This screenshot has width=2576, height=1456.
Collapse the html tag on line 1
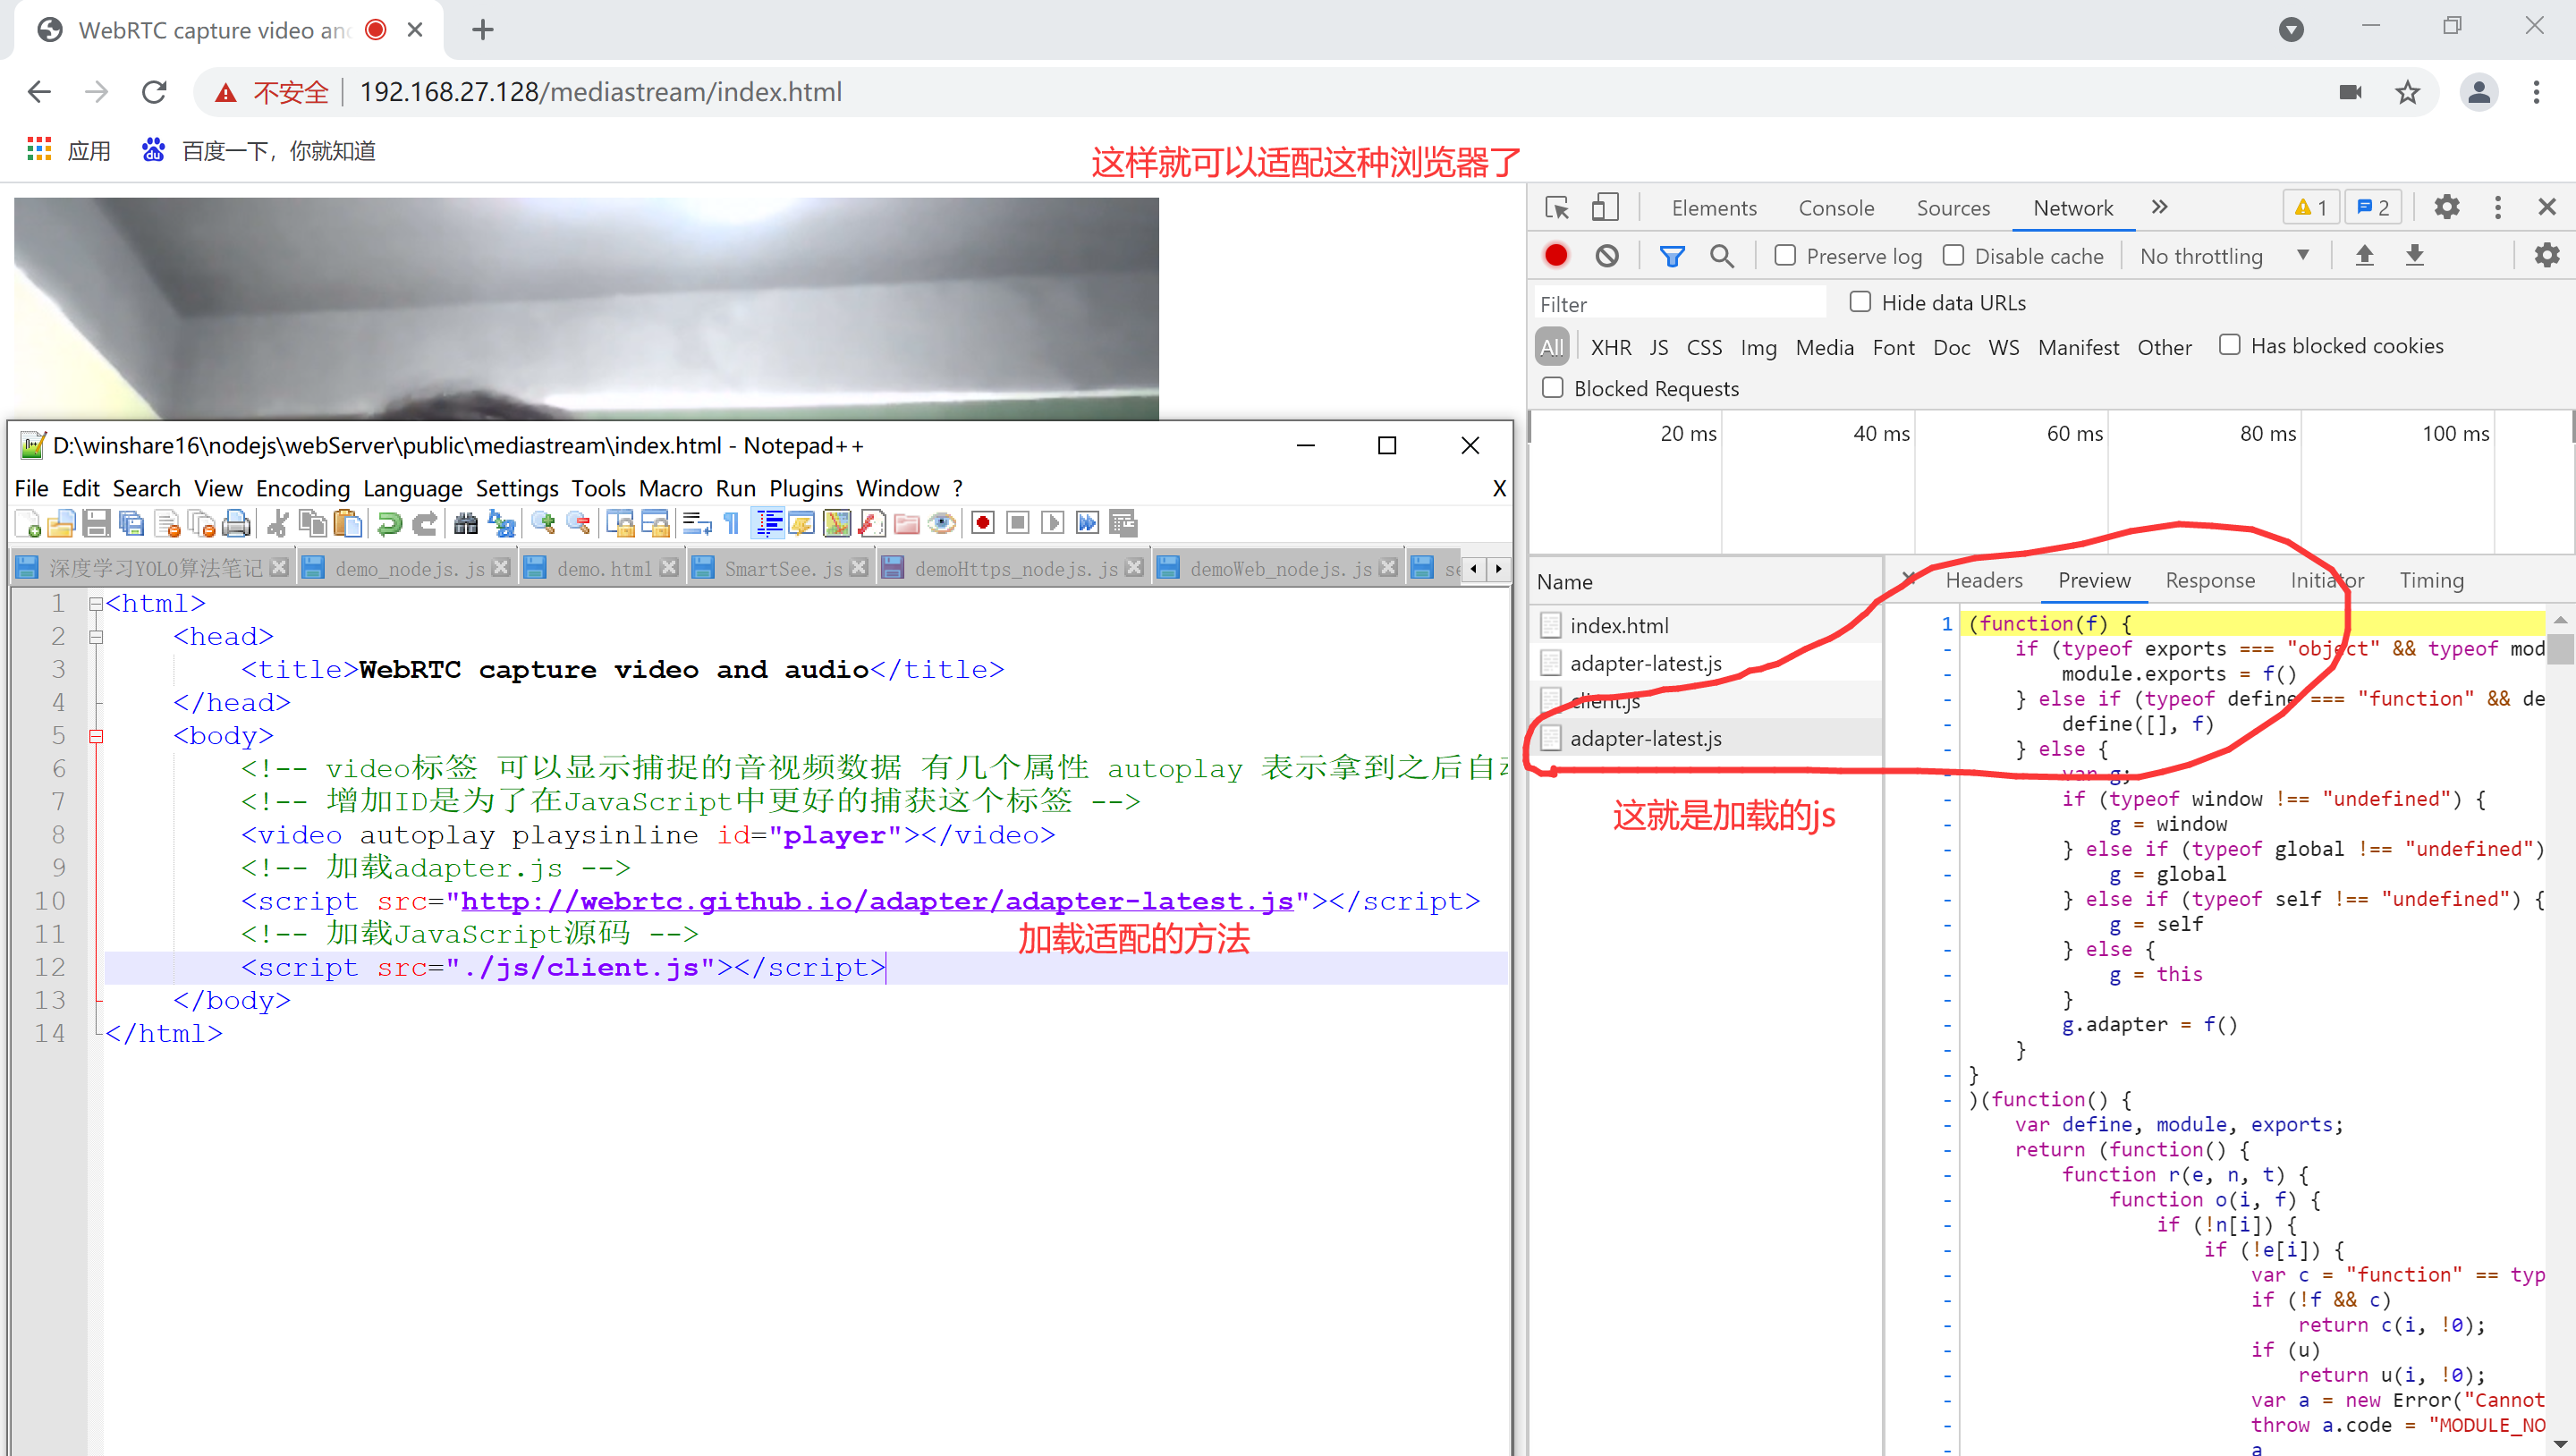pyautogui.click(x=96, y=604)
